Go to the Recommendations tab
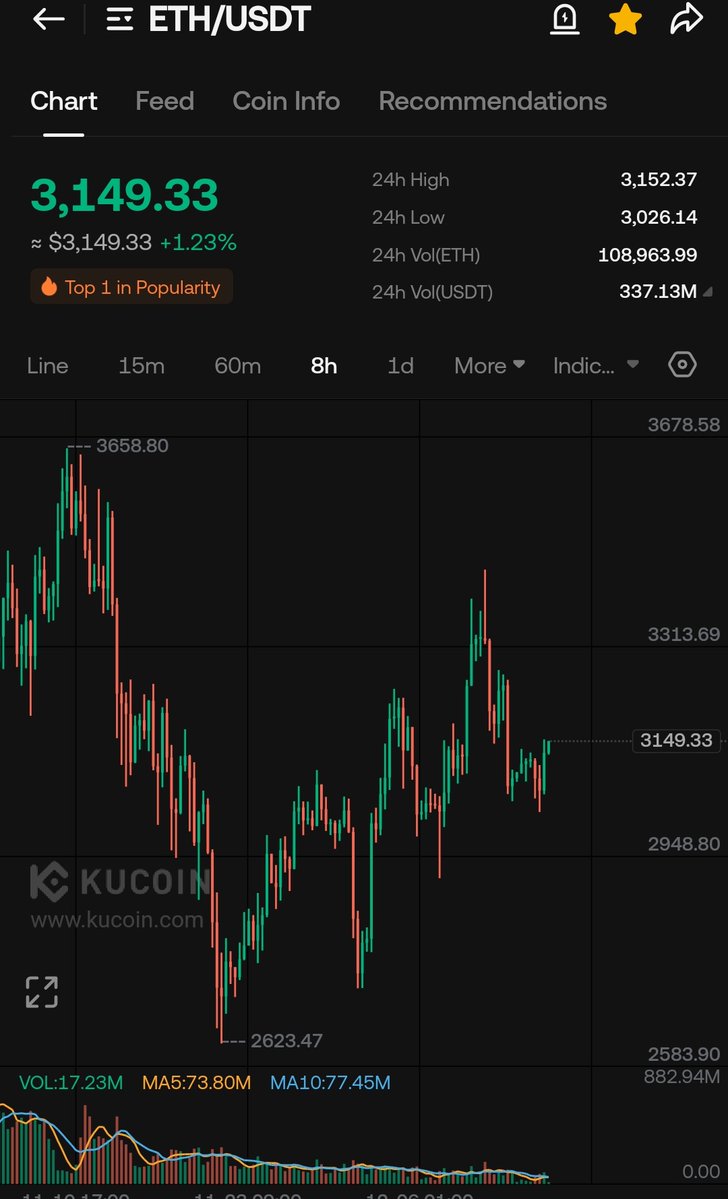The image size is (728, 1199). (492, 101)
